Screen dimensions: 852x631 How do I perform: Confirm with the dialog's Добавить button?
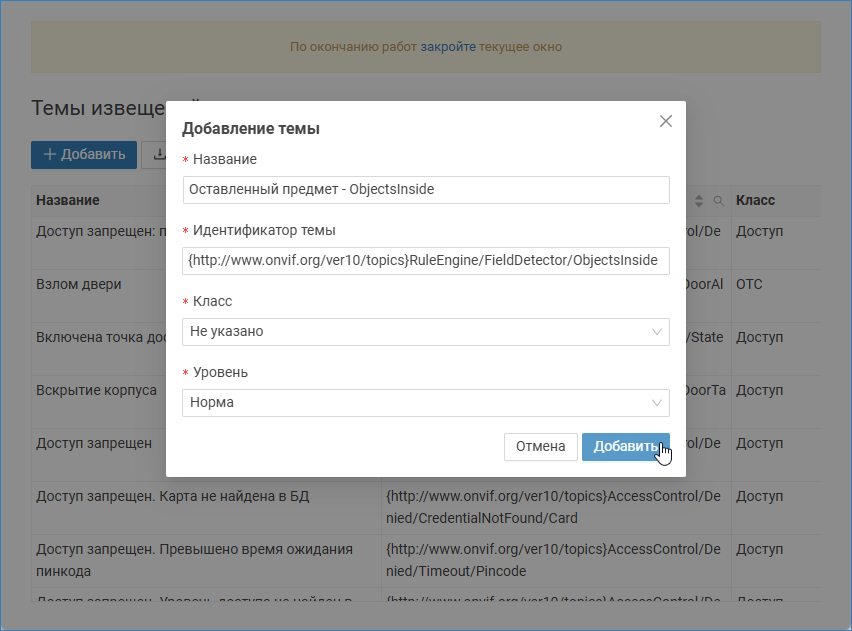pos(625,446)
